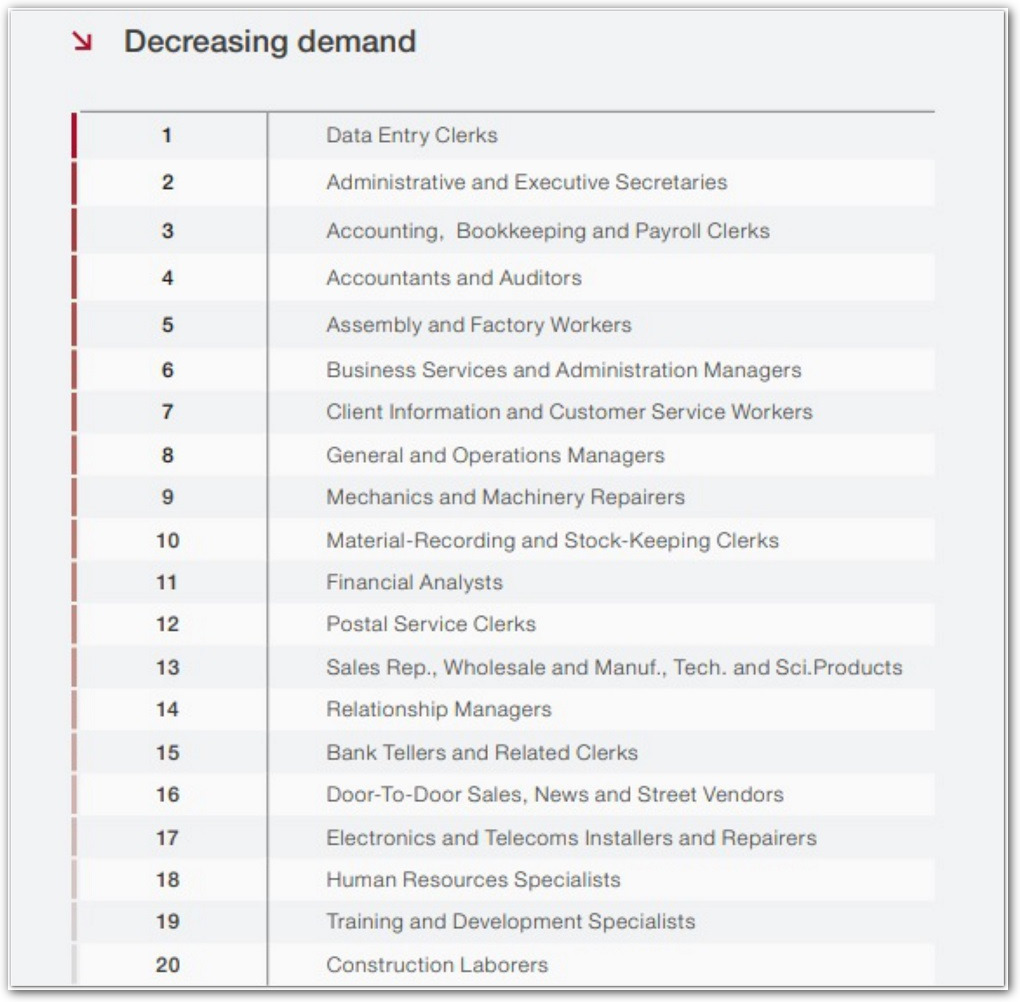Click the red downward arrow icon

click(82, 41)
